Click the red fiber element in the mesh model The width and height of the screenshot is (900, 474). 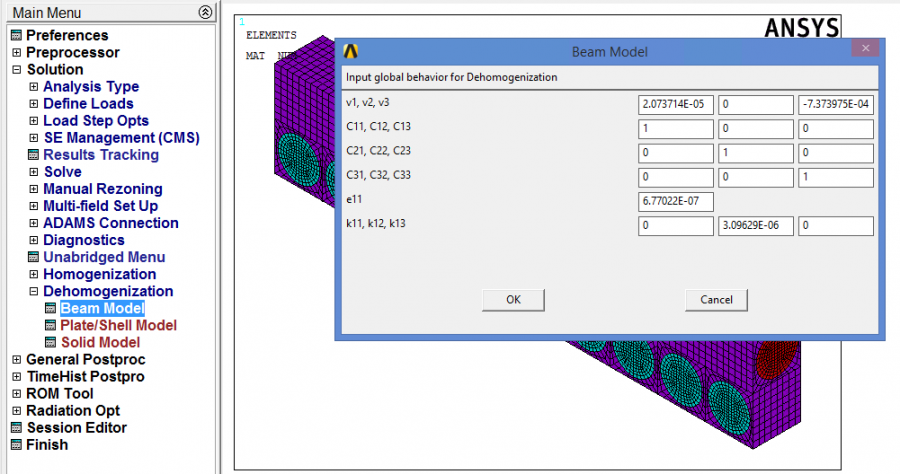(x=778, y=358)
